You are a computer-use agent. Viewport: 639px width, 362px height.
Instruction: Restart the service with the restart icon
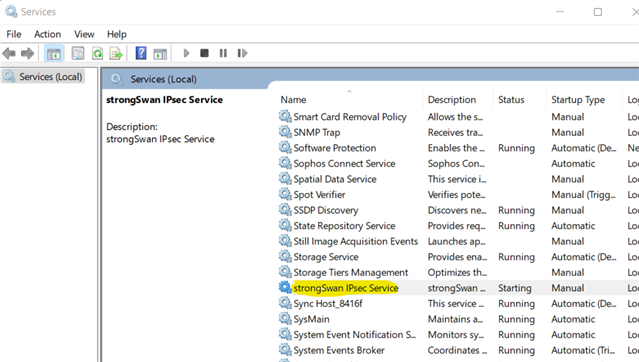click(242, 53)
